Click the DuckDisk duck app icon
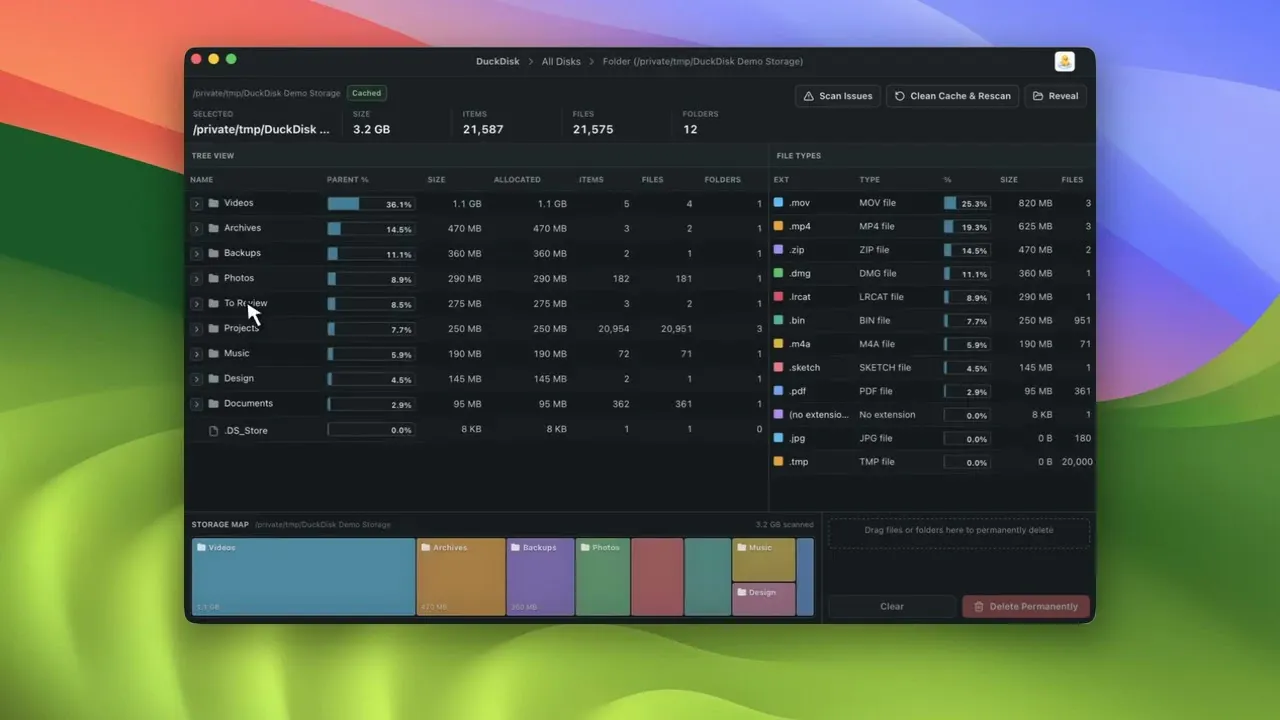This screenshot has width=1280, height=720. coord(1065,61)
